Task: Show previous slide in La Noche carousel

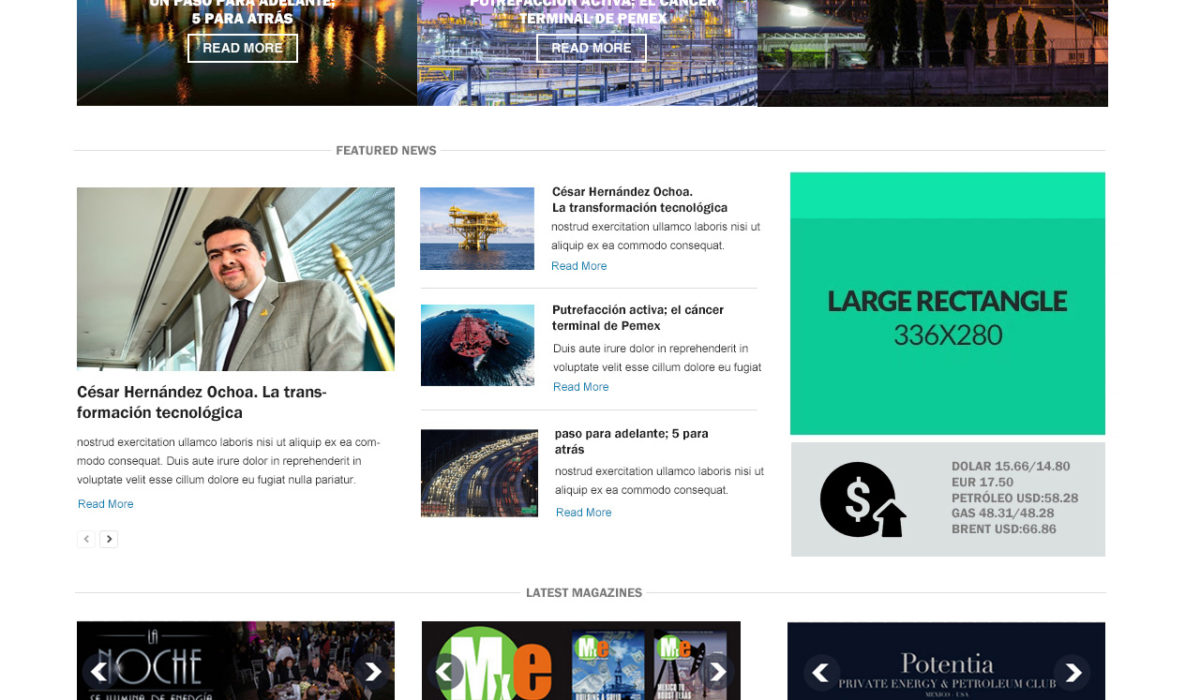Action: [x=99, y=672]
